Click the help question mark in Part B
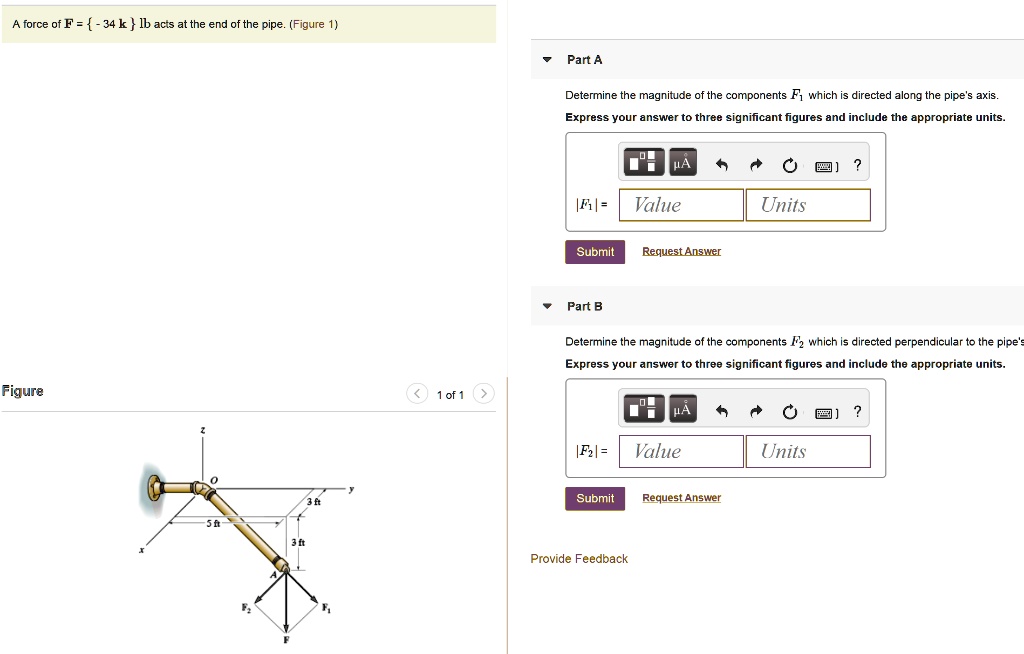 click(857, 409)
